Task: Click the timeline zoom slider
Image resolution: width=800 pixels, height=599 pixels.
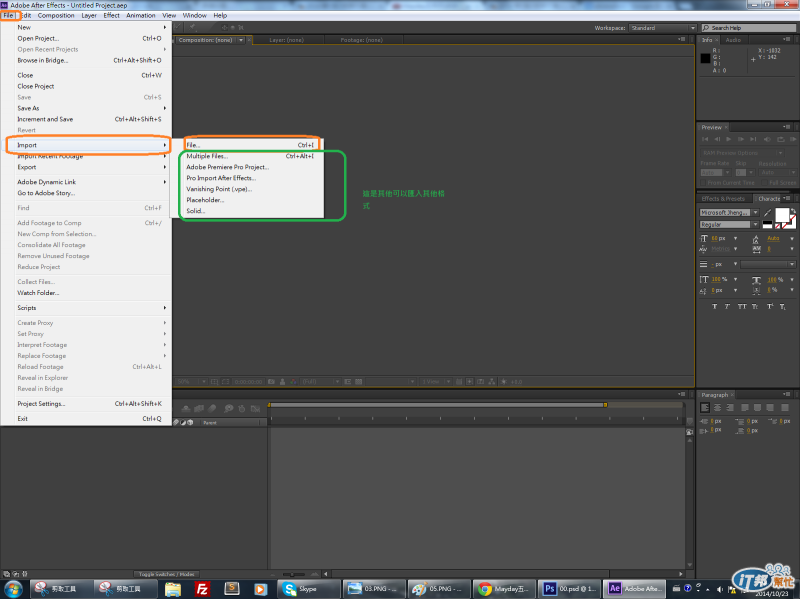Action: pyautogui.click(x=292, y=574)
